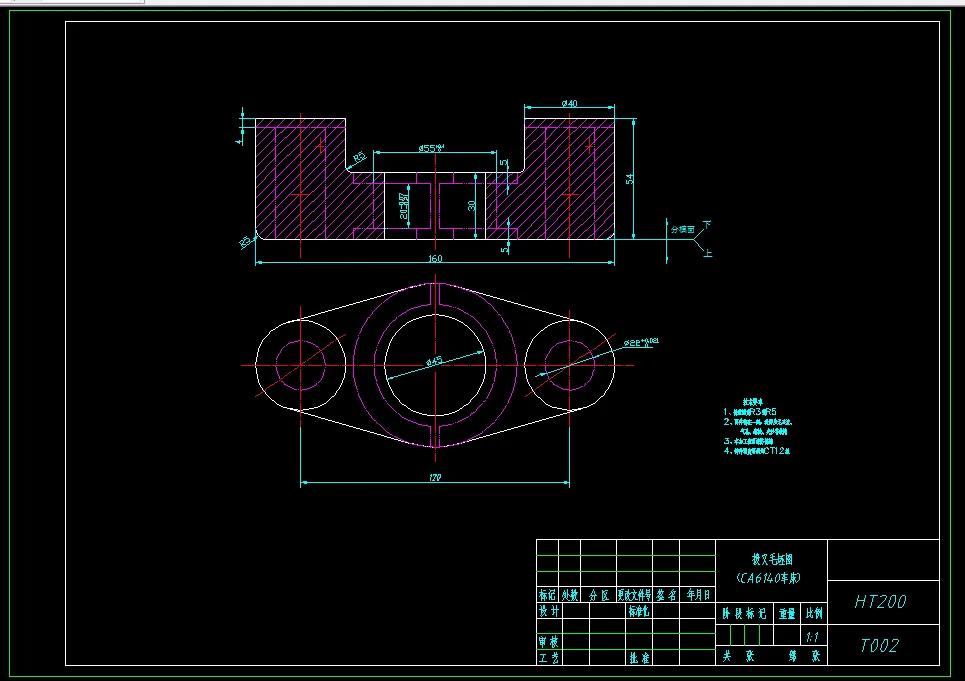Screen dimensions: 965x681
Task: Click the 分模面 parting surface label
Action: pyautogui.click(x=683, y=229)
